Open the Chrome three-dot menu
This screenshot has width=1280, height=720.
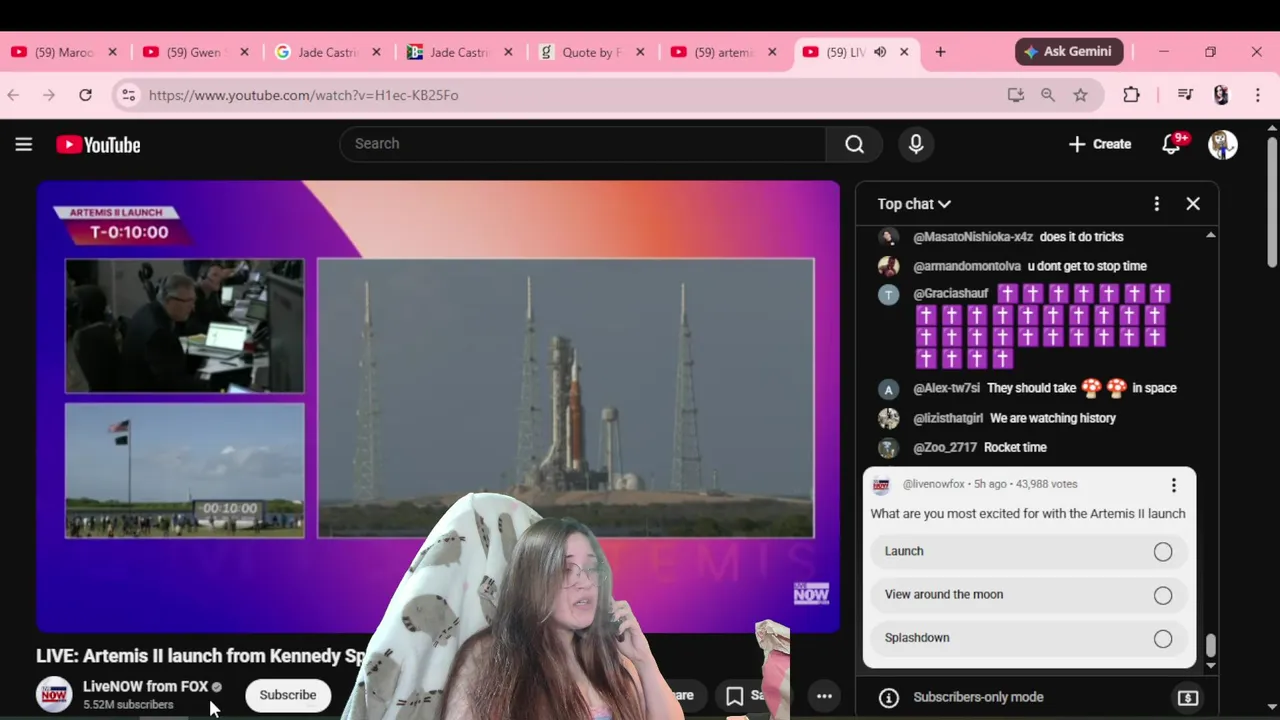click(x=1257, y=95)
